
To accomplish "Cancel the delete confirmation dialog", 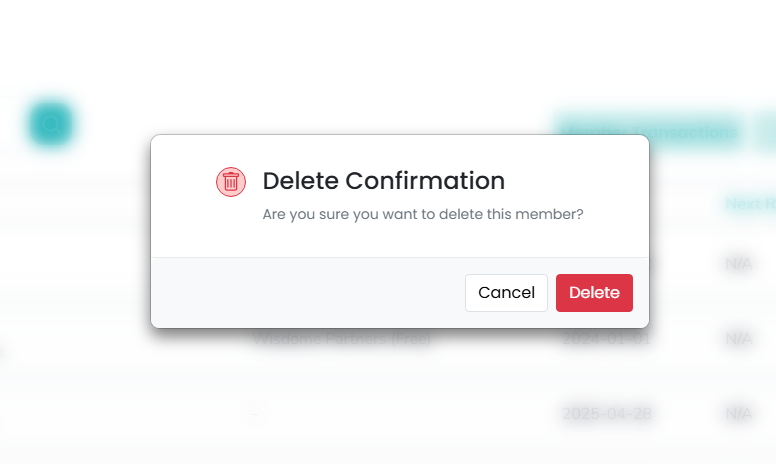I will pos(506,293).
